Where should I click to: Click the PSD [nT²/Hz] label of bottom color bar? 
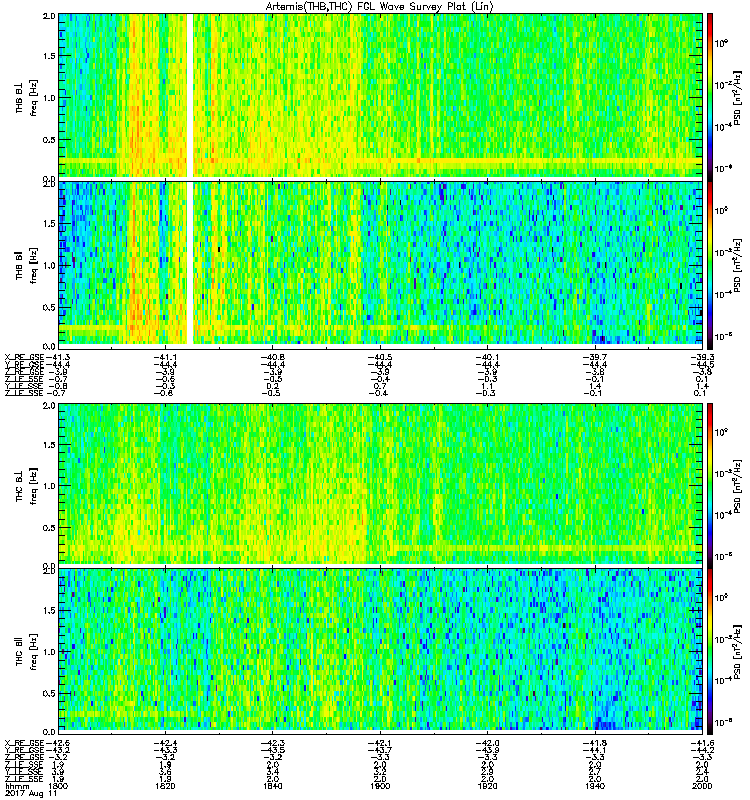(x=736, y=651)
